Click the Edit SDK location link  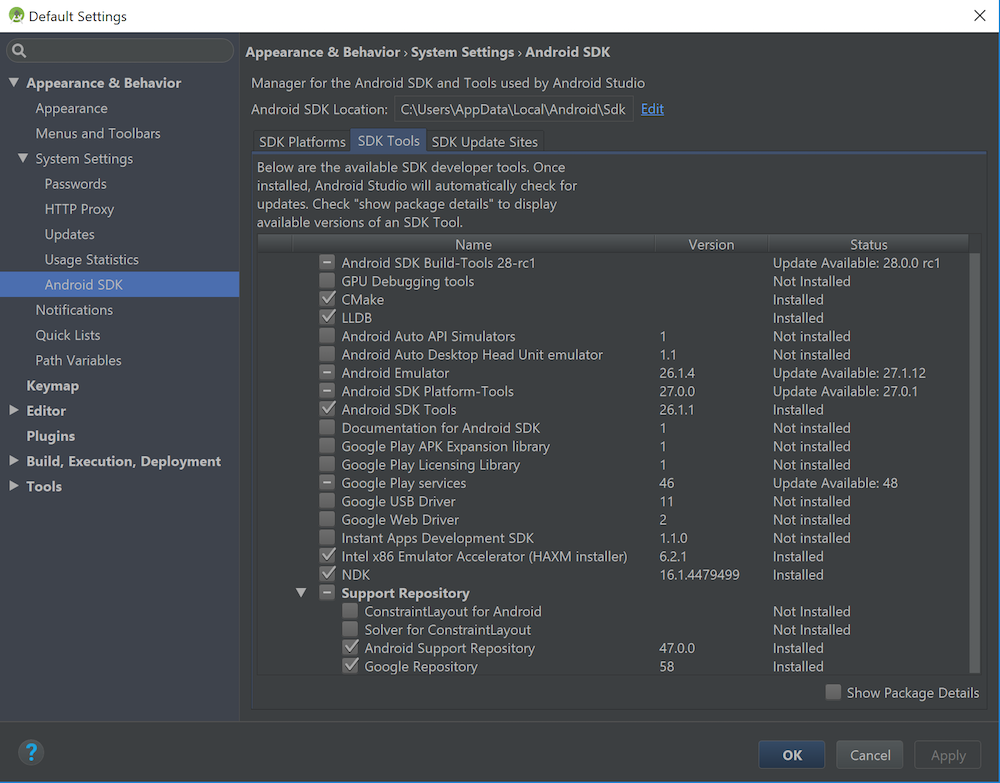coord(652,109)
